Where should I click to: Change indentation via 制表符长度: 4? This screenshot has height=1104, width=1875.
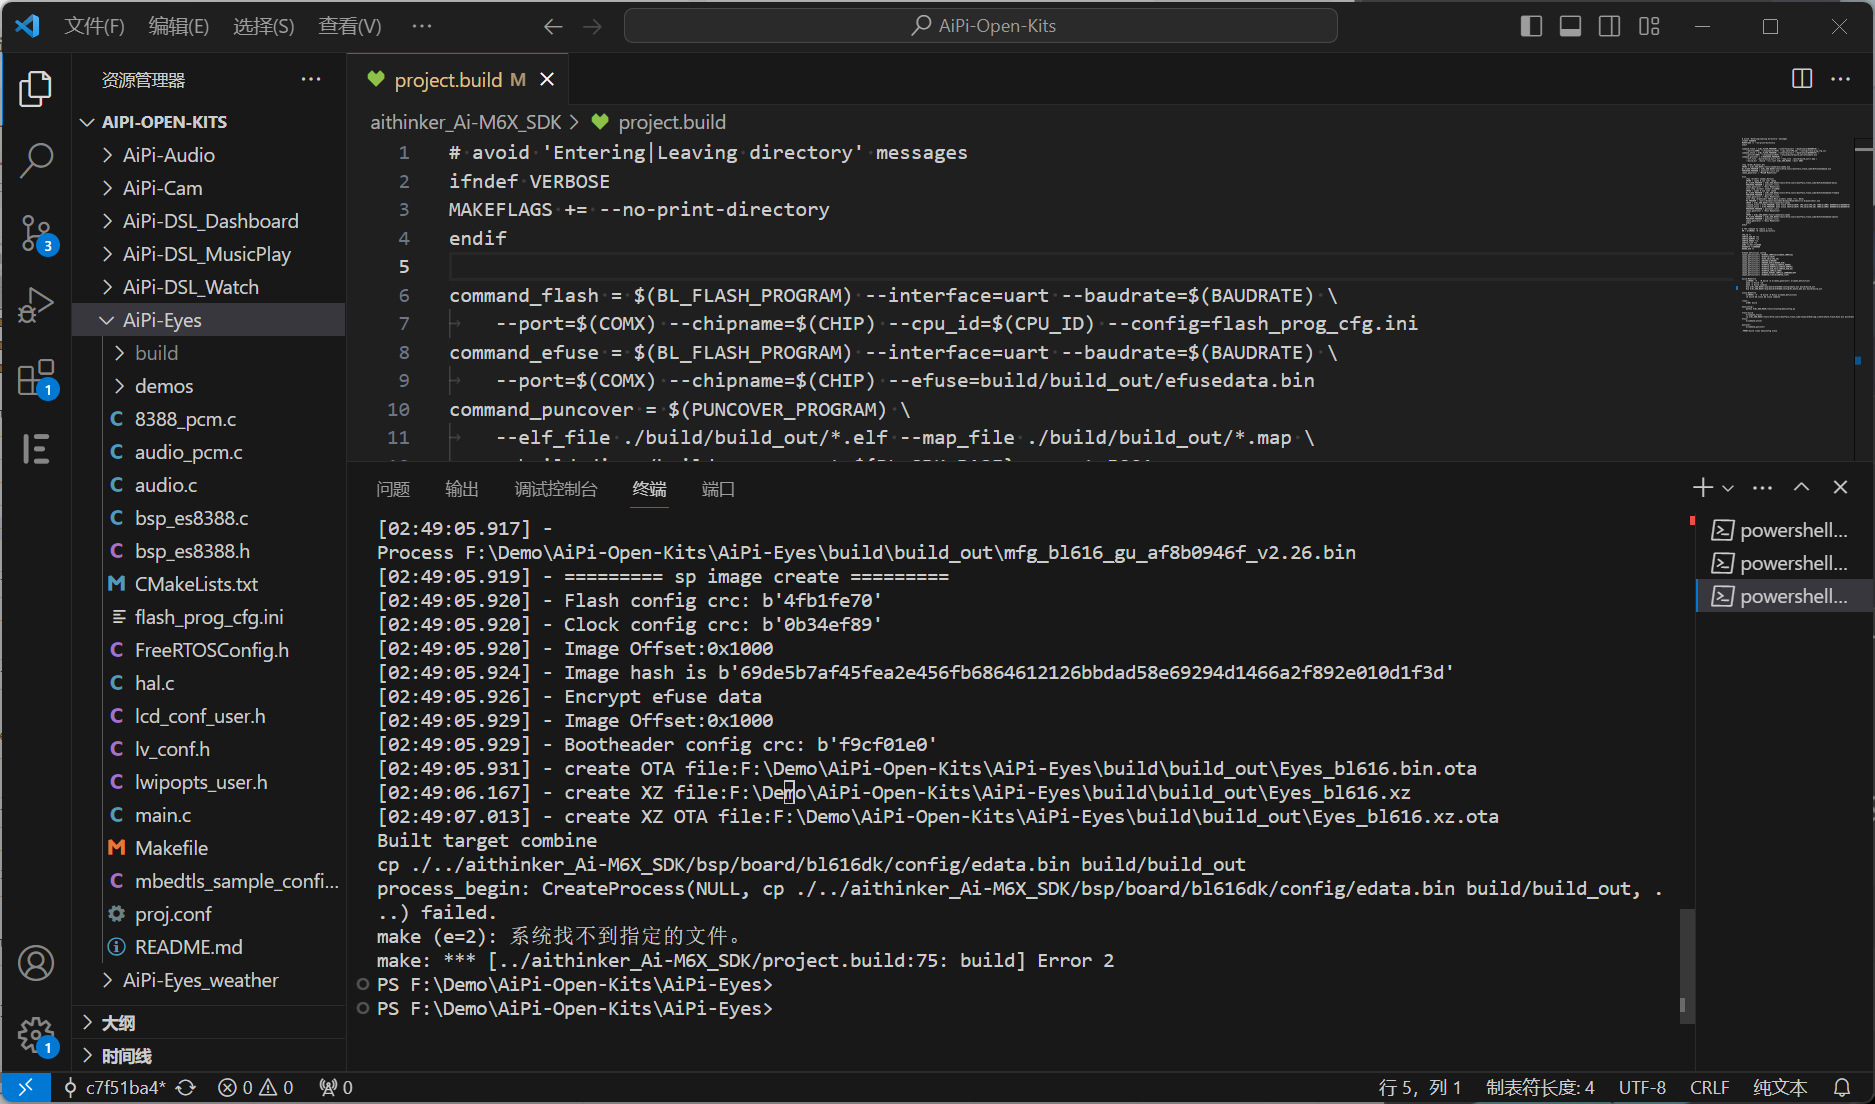[1540, 1087]
